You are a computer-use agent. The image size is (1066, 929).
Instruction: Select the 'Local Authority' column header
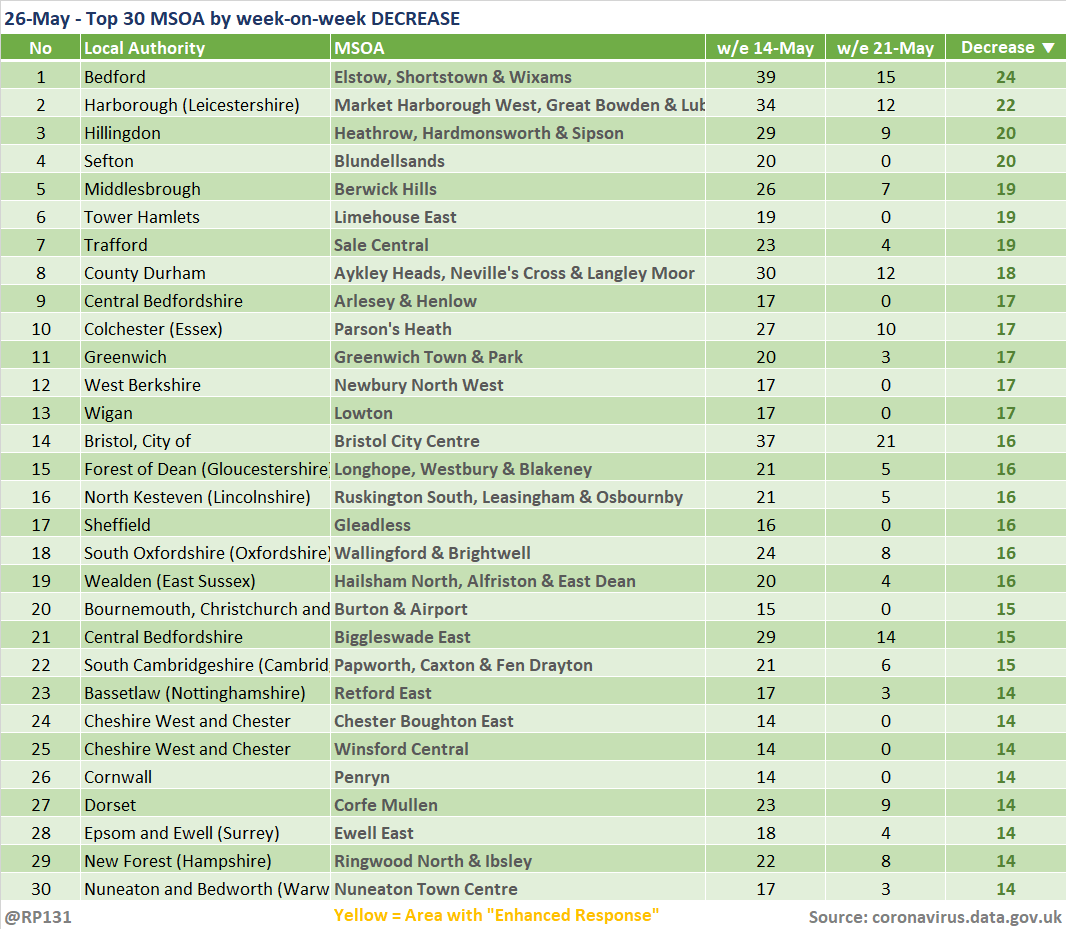click(205, 48)
